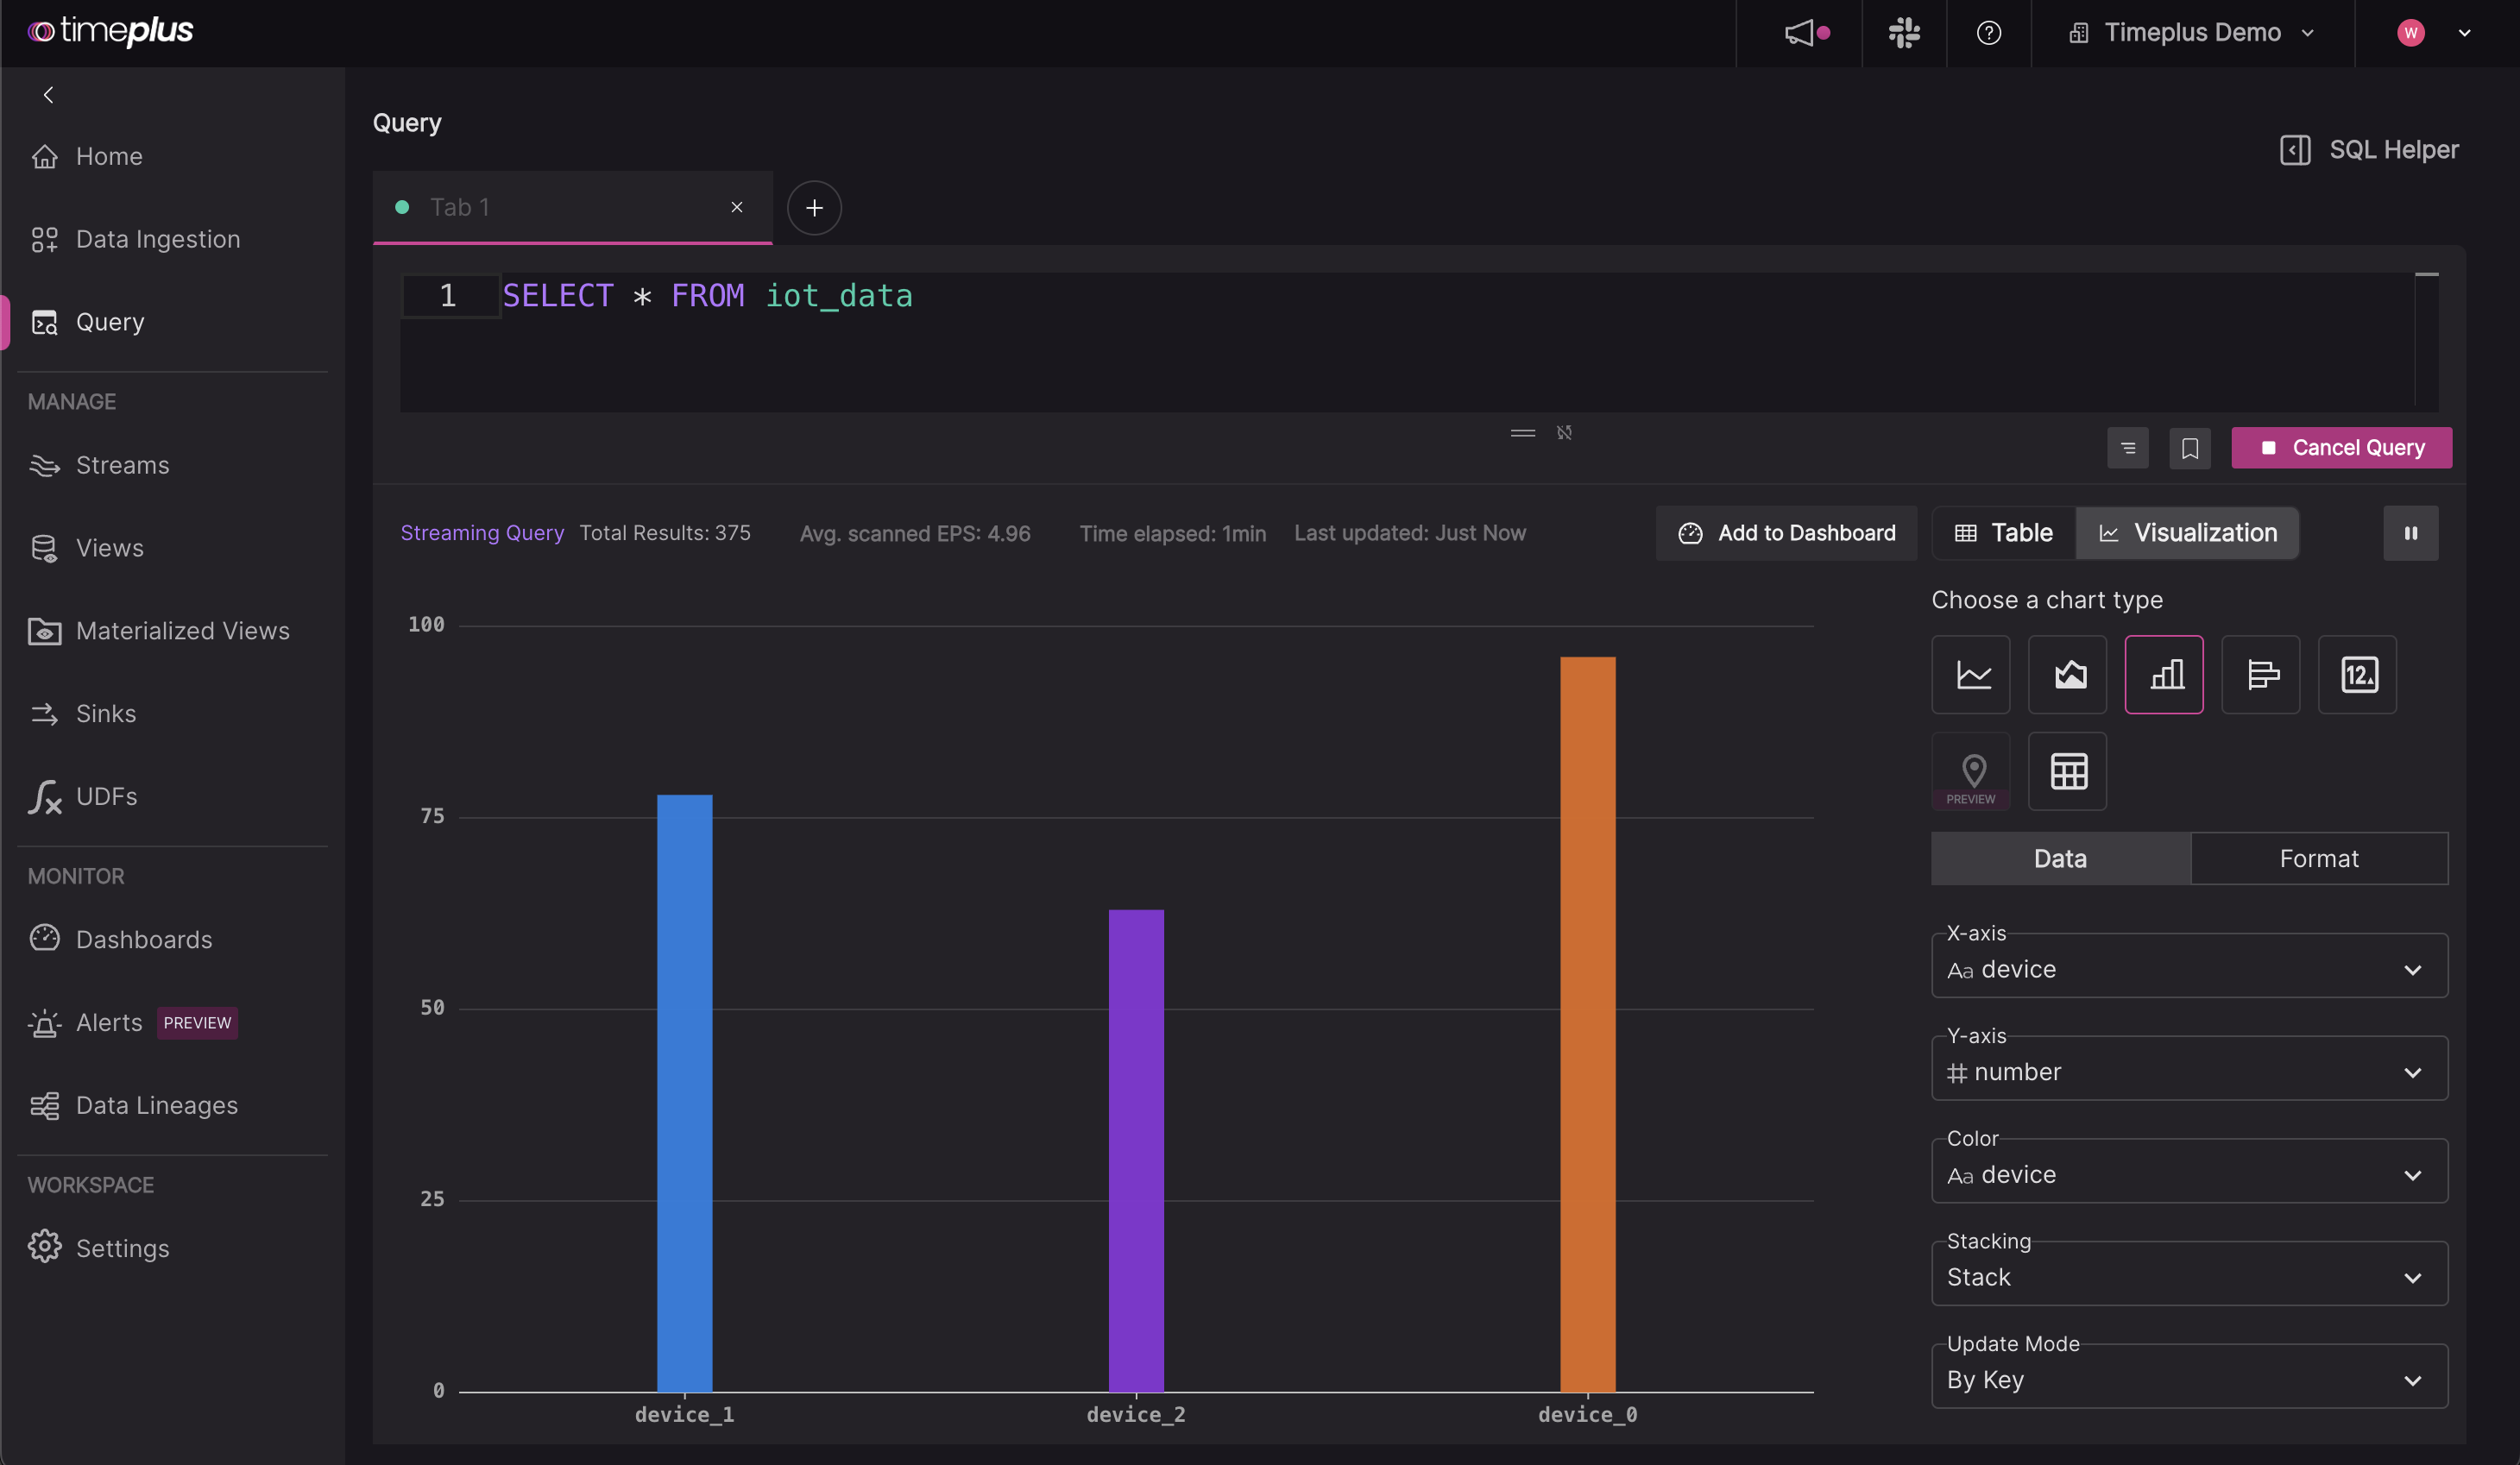Click the Add to Dashboard button
This screenshot has width=2520, height=1465.
(1786, 532)
